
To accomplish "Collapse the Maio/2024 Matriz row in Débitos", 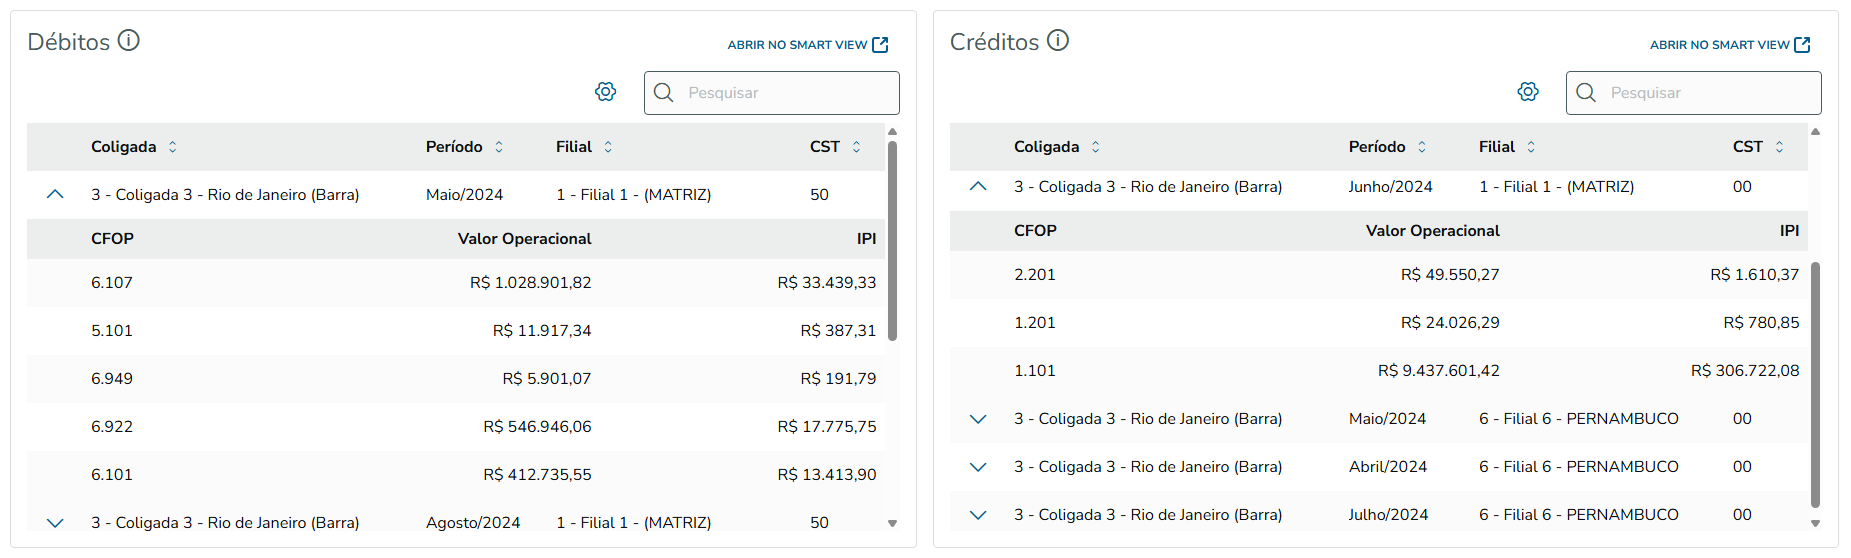I will (55, 195).
